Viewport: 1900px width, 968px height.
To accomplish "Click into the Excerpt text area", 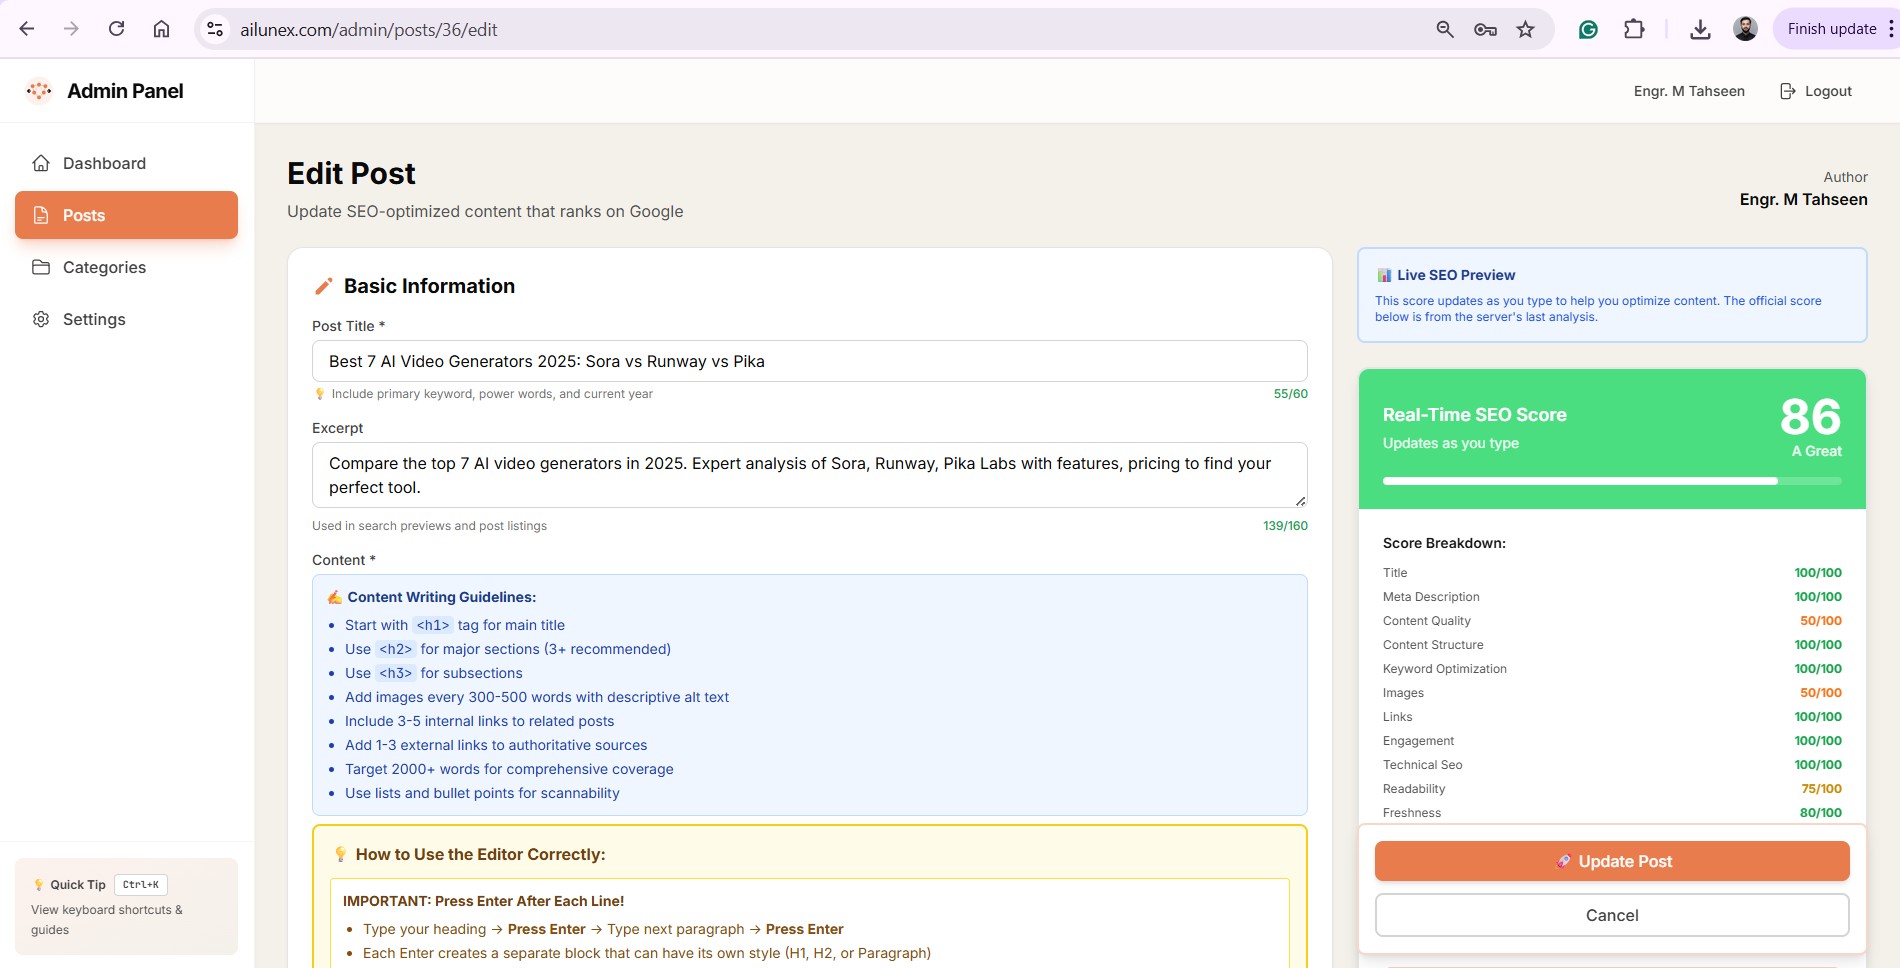I will point(809,475).
